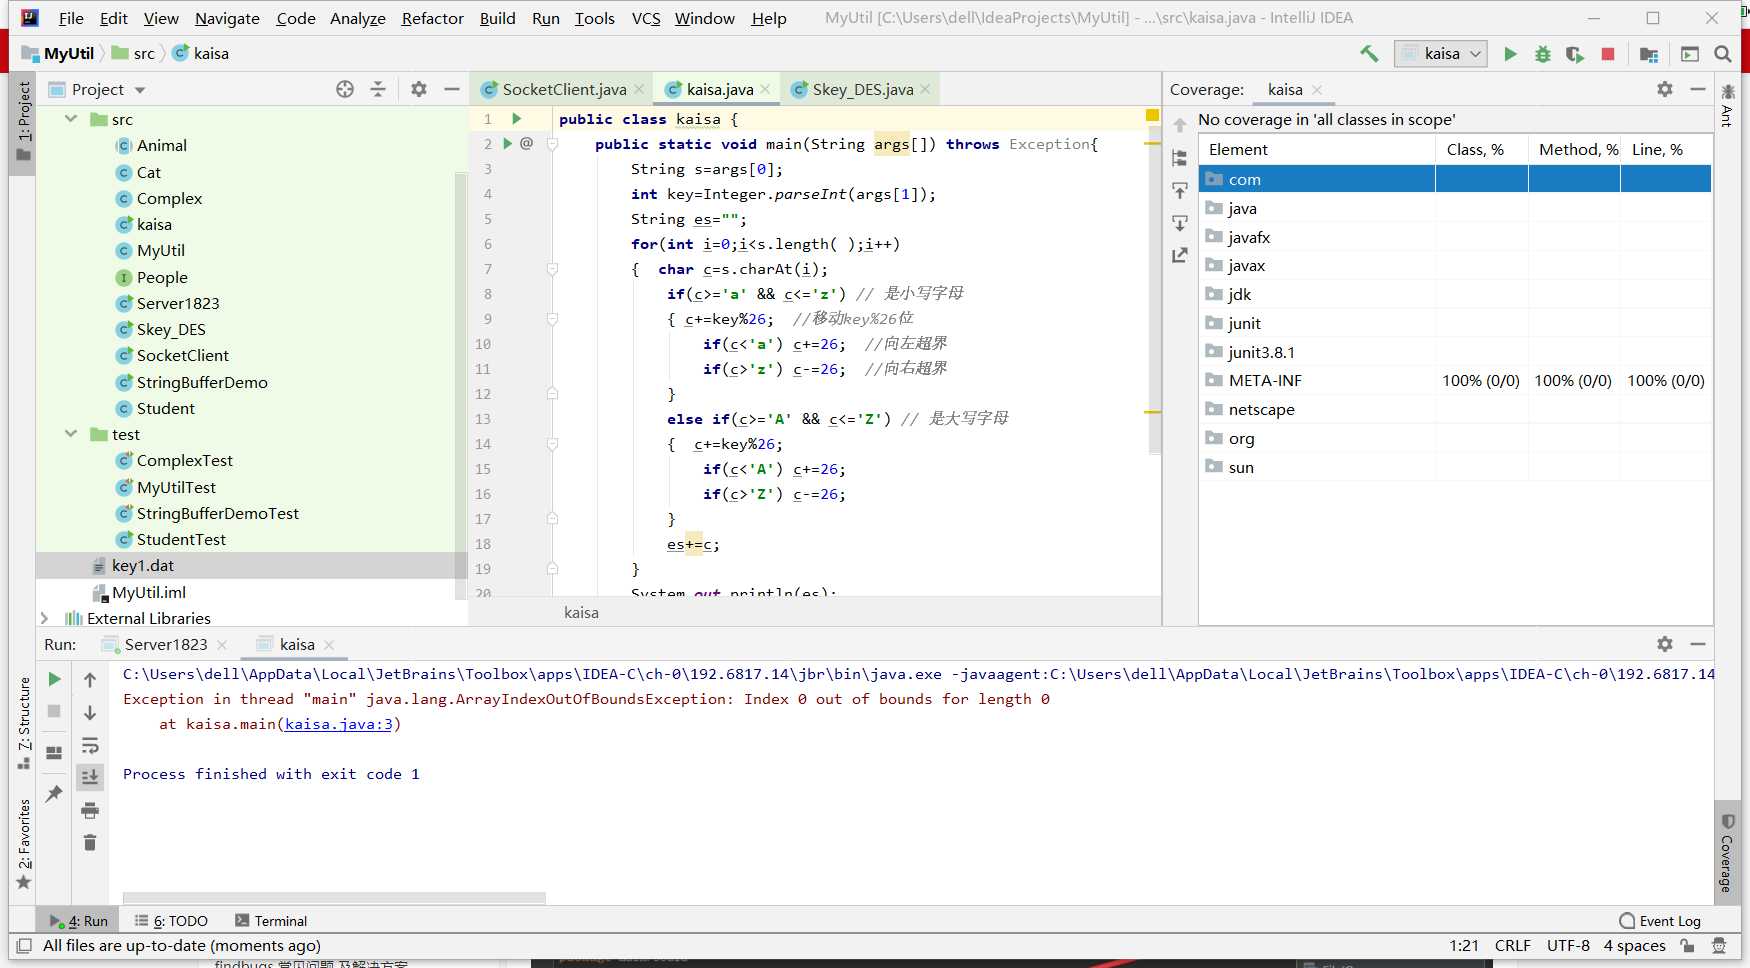Click the Build Project hammer icon

click(1369, 54)
